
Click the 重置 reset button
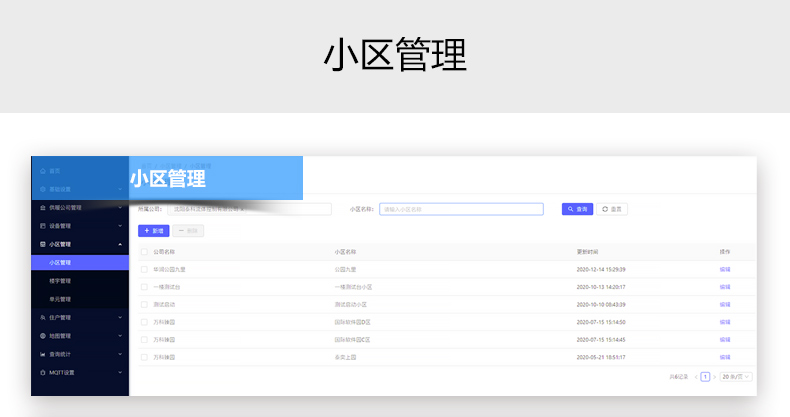click(x=613, y=209)
